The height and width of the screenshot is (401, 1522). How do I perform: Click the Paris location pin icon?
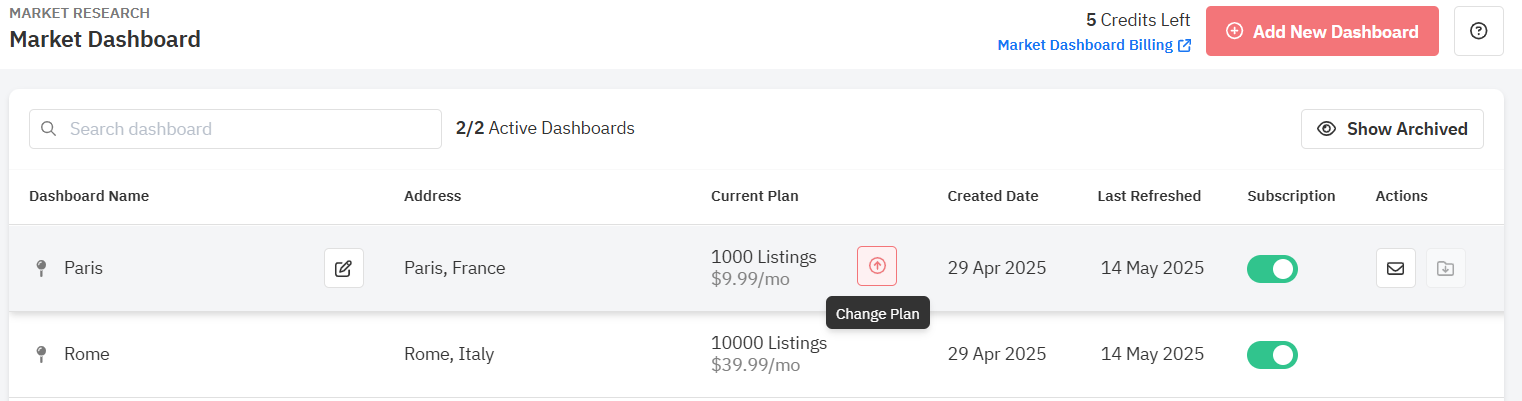(x=41, y=268)
